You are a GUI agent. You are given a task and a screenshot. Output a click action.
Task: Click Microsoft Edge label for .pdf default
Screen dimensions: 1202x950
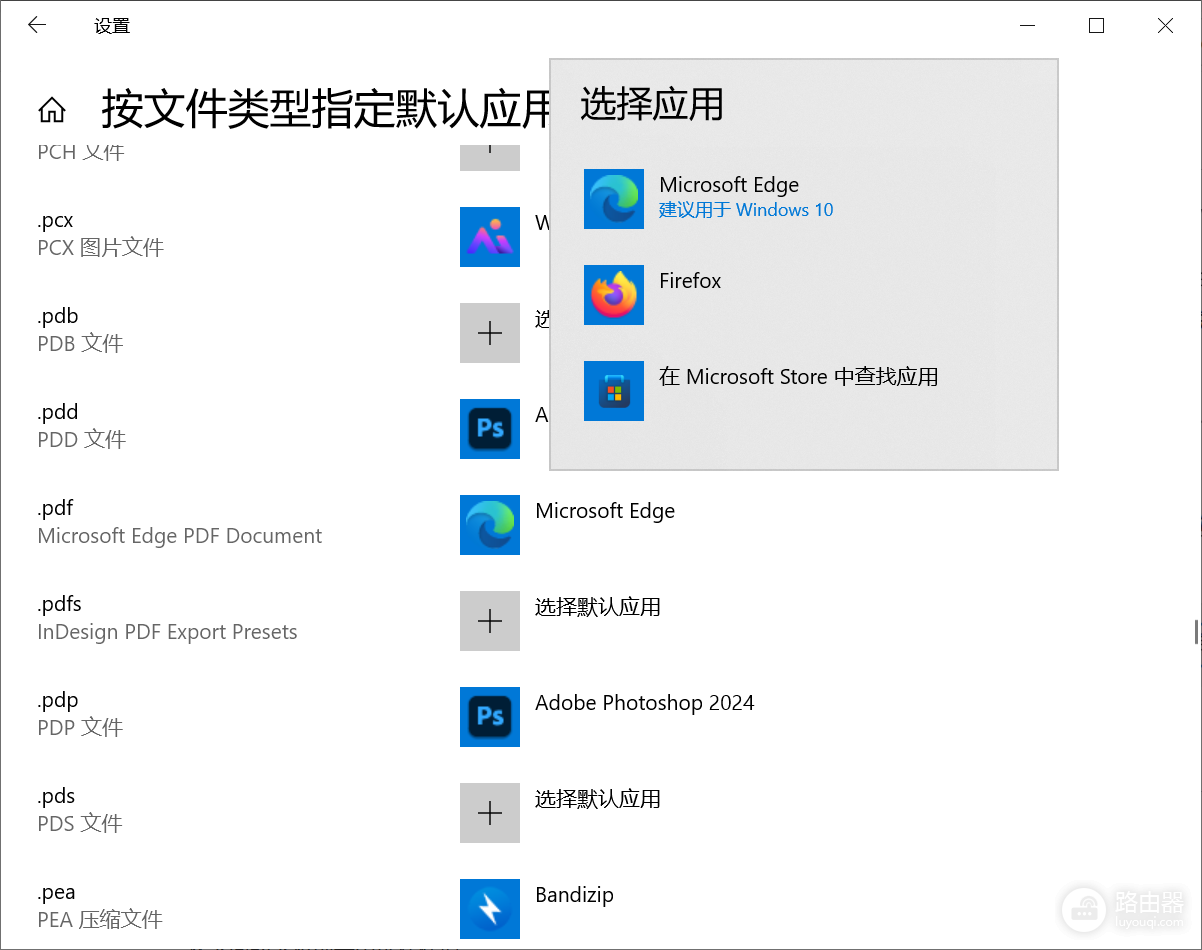[x=605, y=511]
